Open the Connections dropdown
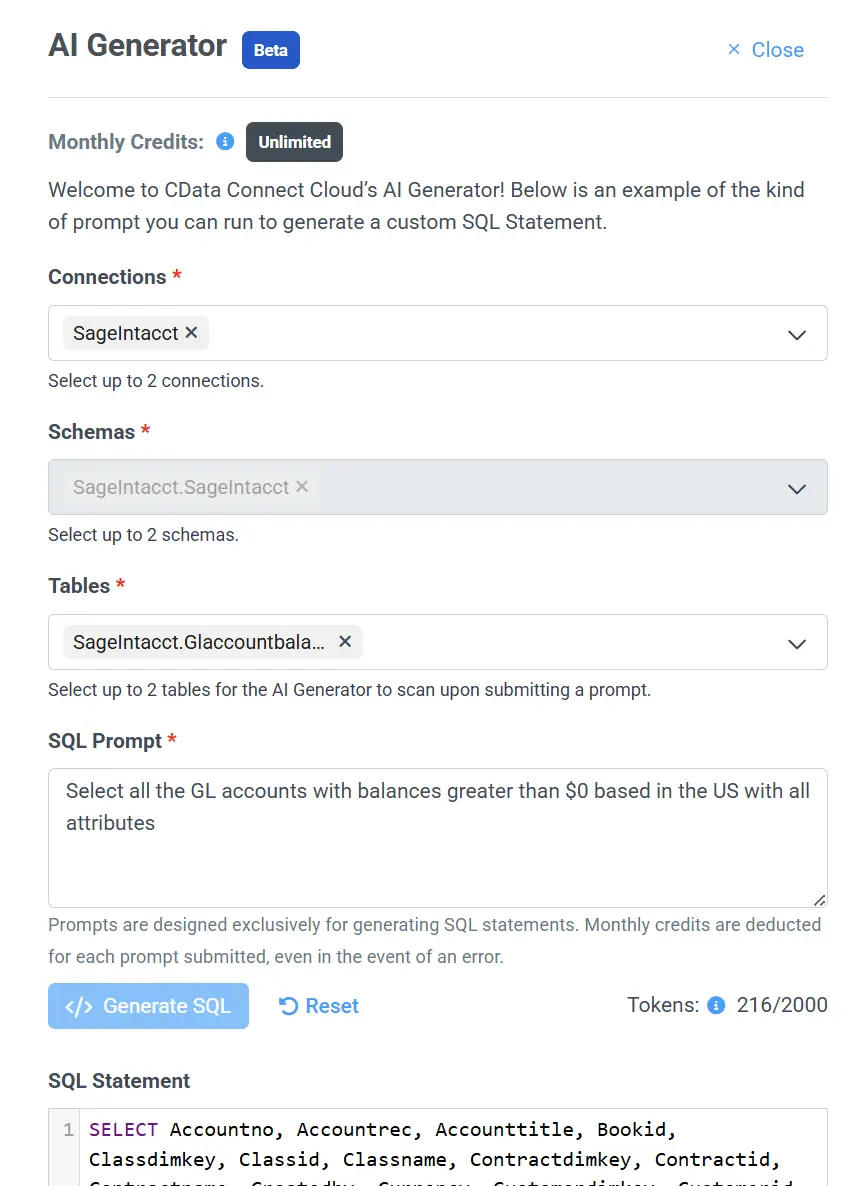Image resolution: width=859 pixels, height=1186 pixels. (x=797, y=335)
